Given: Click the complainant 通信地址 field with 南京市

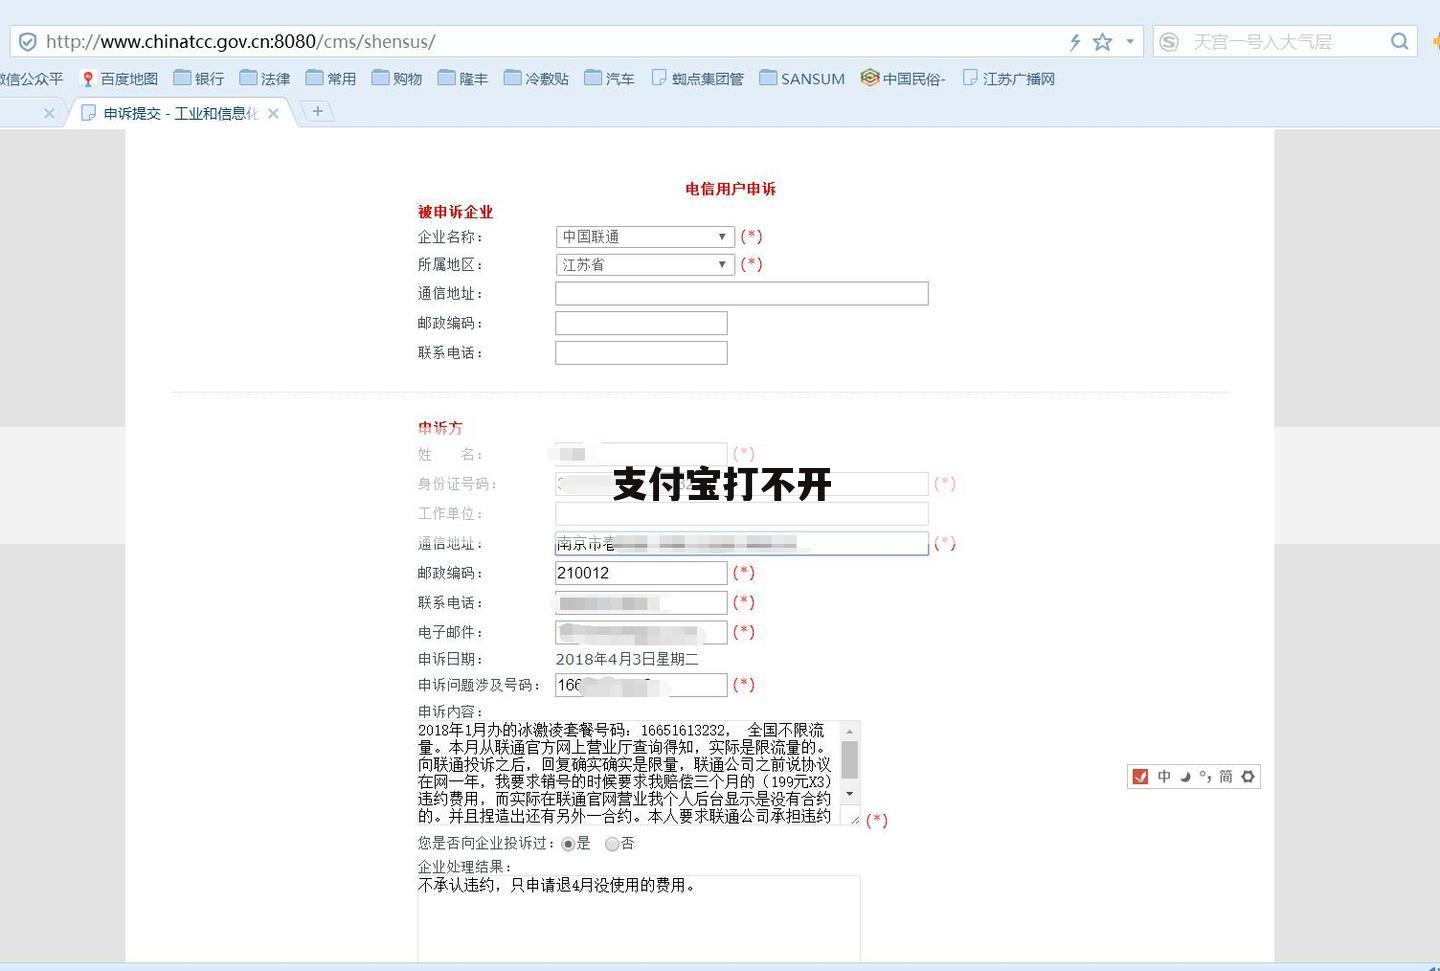Looking at the screenshot, I should click(x=742, y=543).
